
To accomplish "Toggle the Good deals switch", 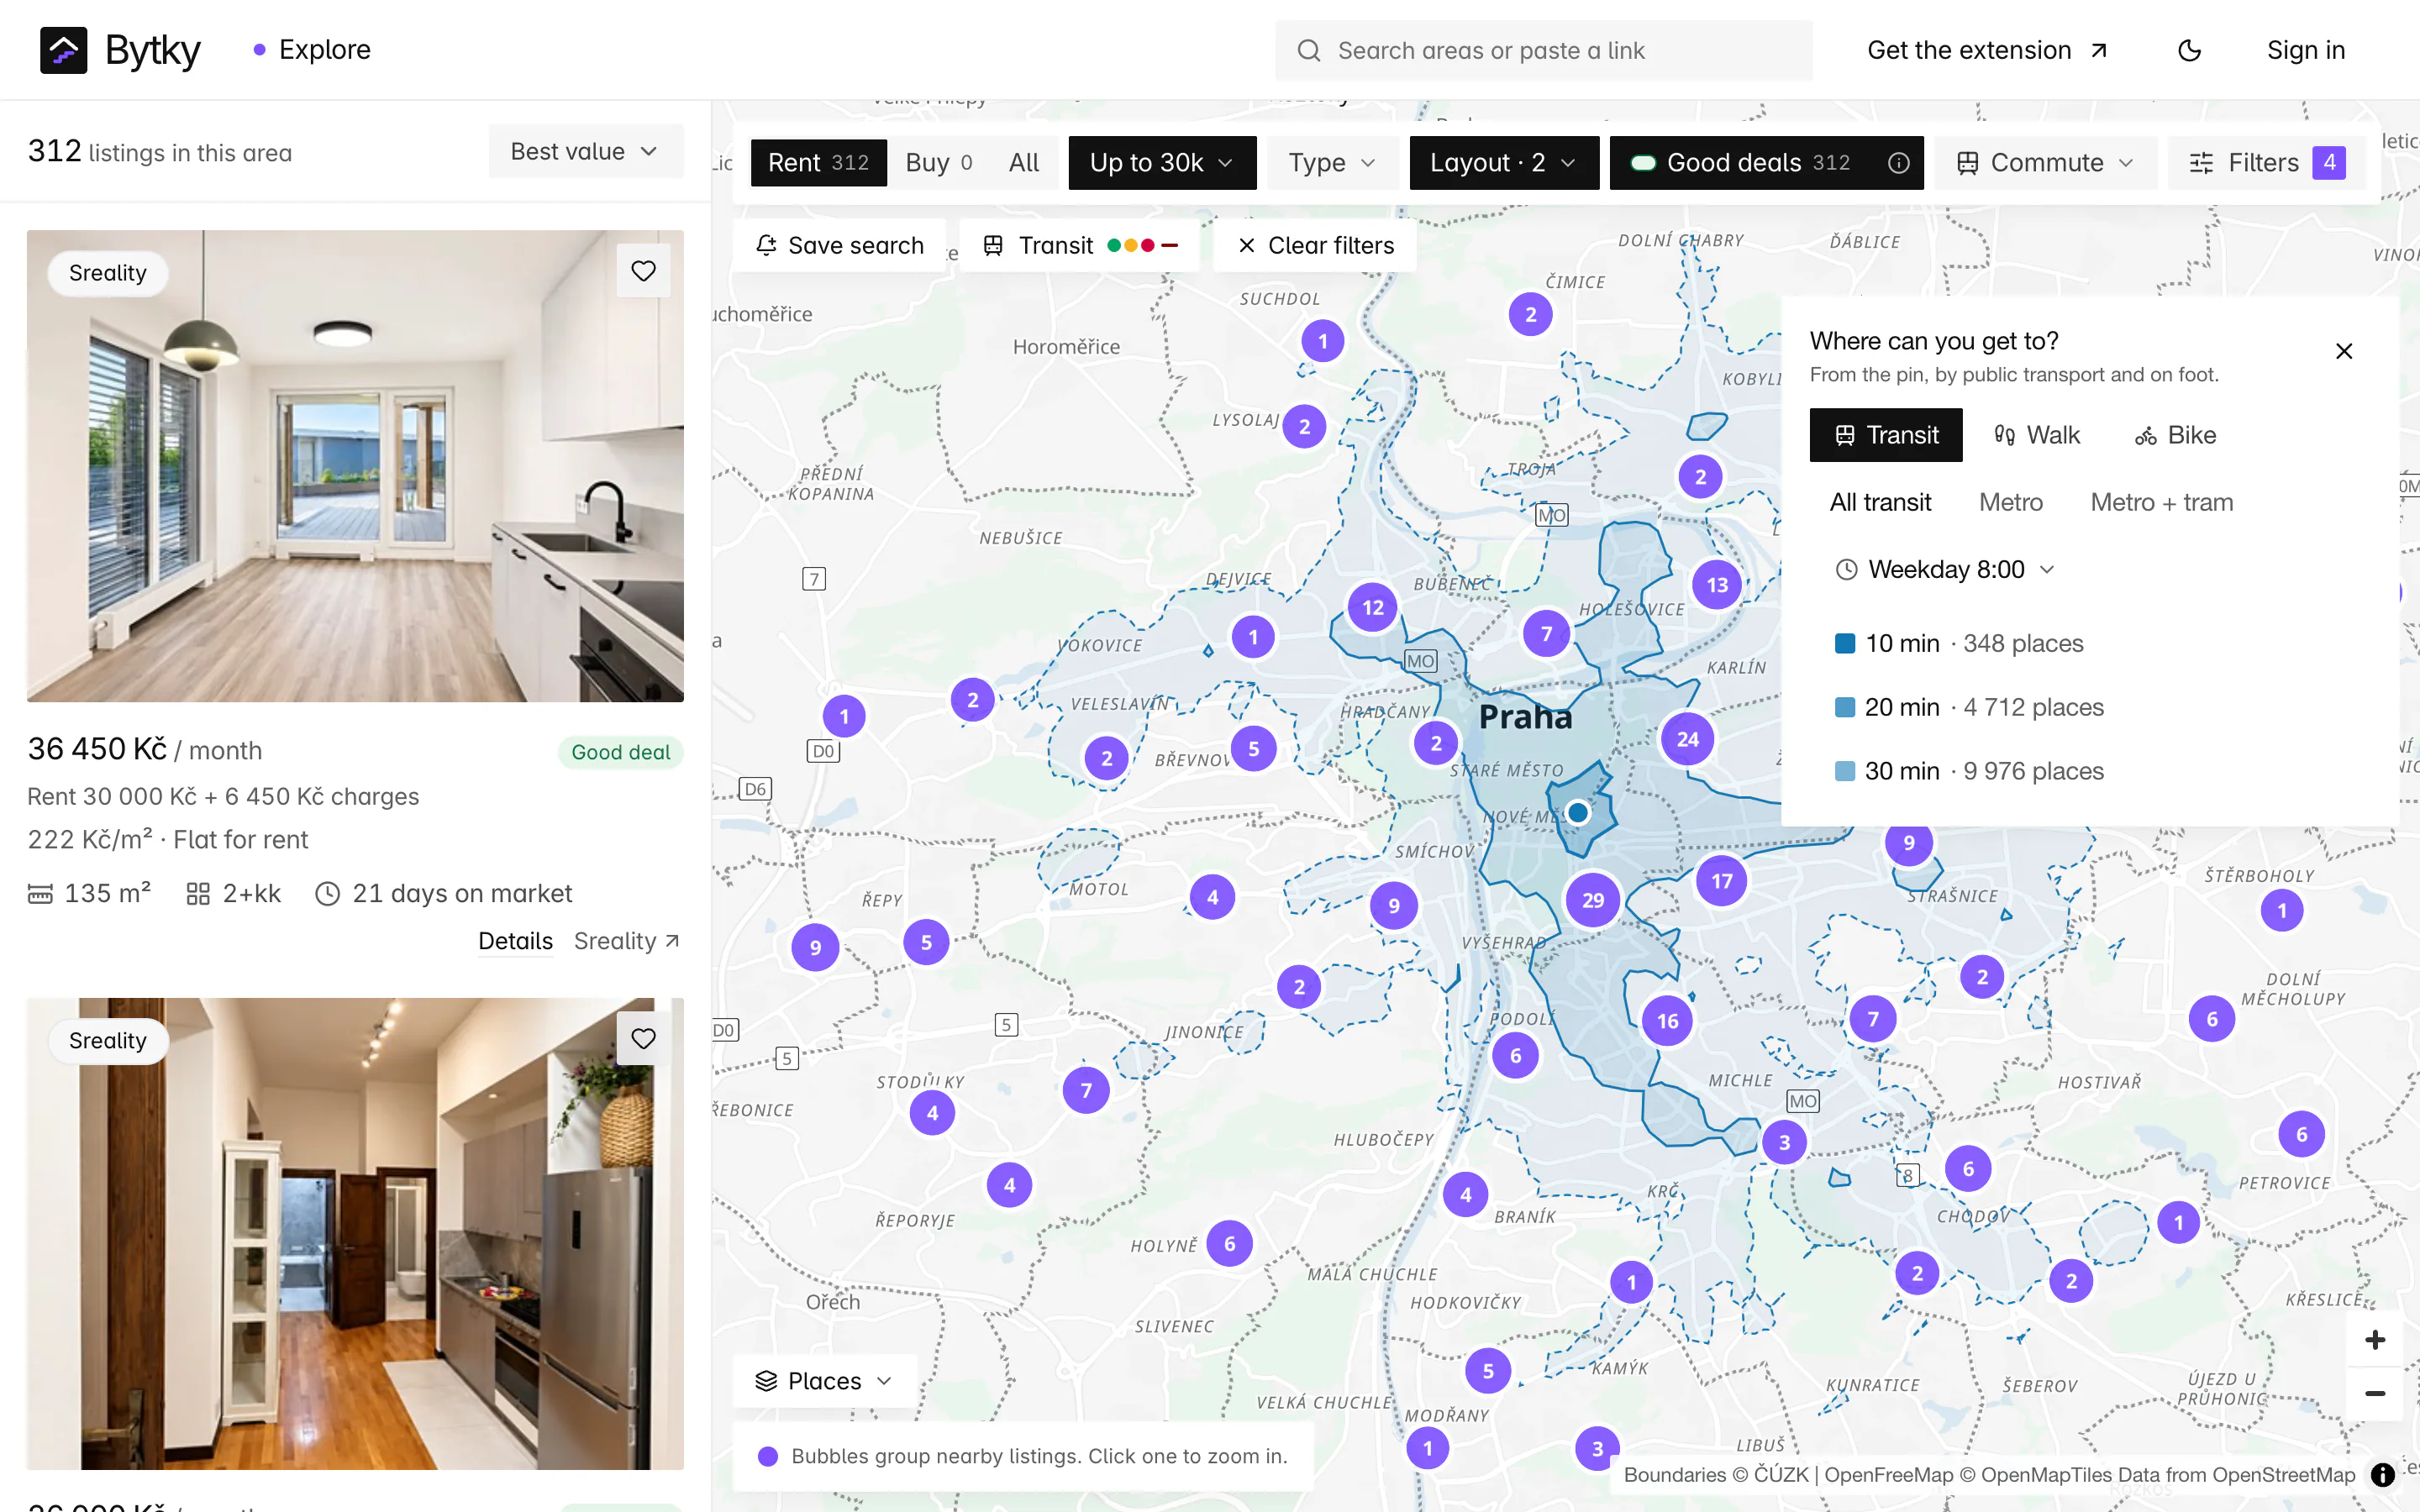I will point(1643,163).
